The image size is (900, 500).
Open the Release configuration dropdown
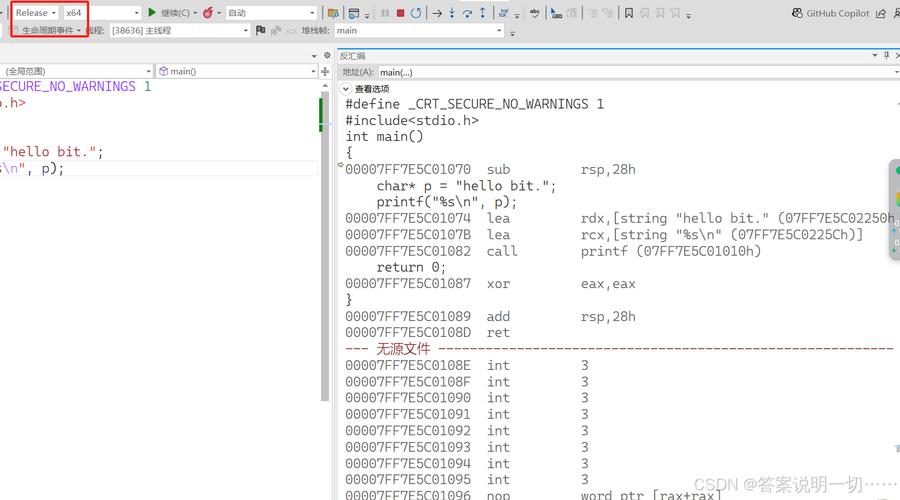(x=36, y=13)
